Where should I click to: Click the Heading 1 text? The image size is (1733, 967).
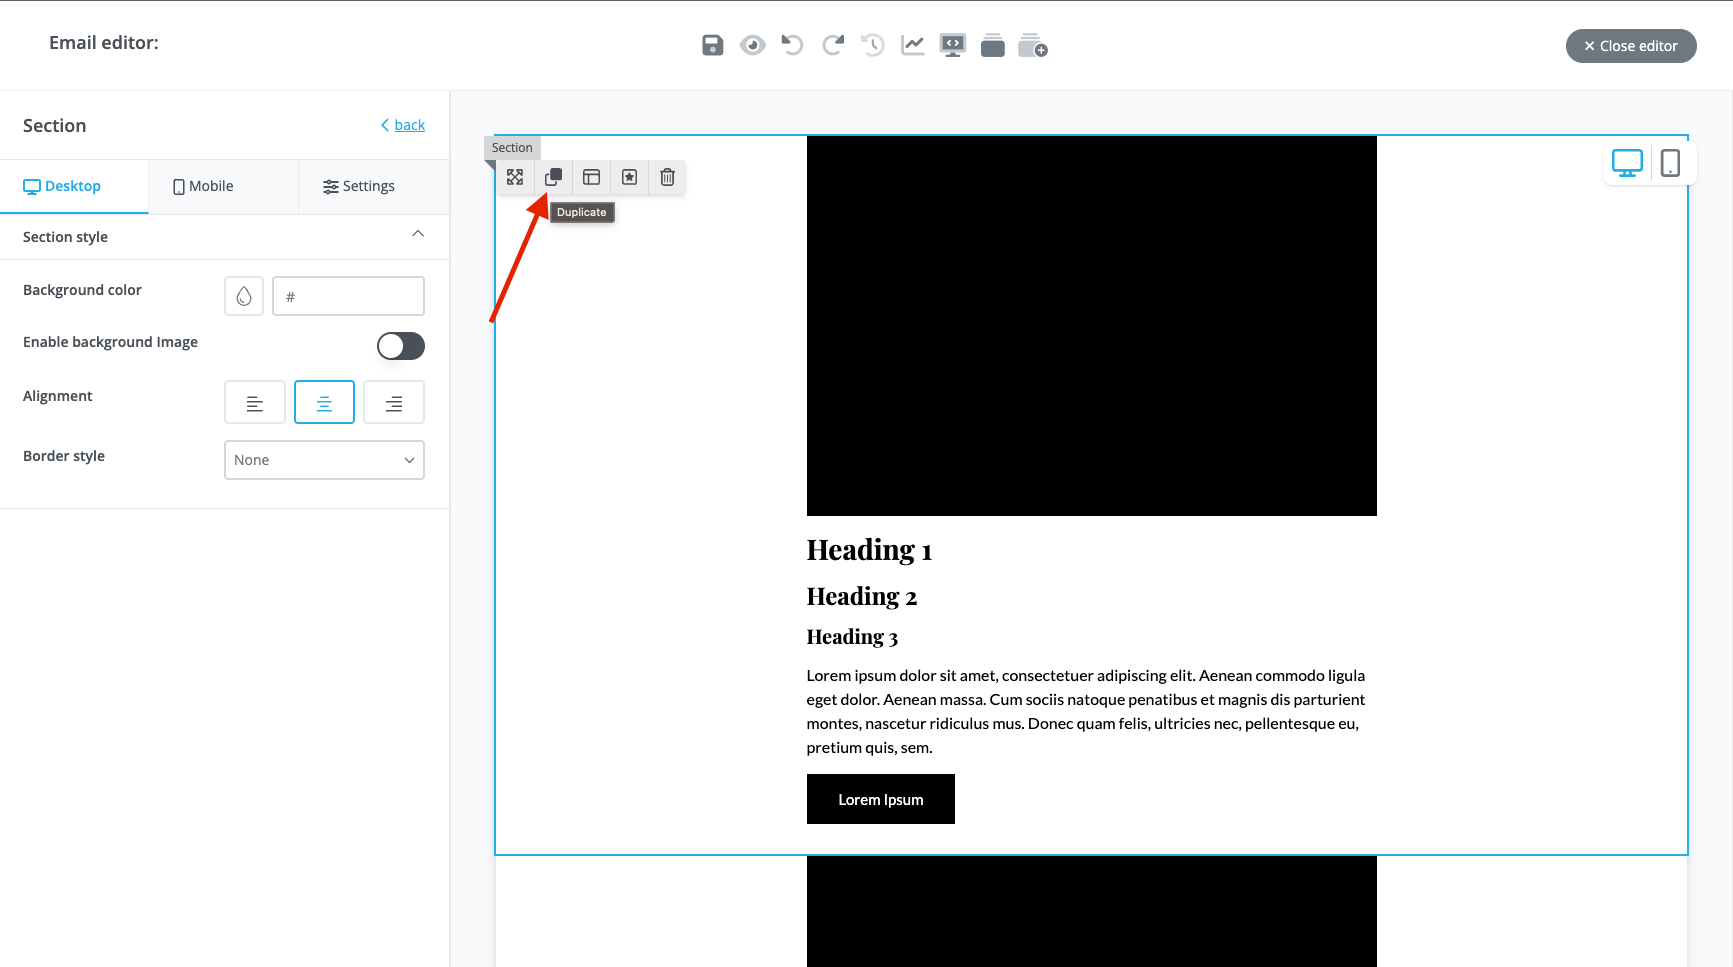pyautogui.click(x=869, y=550)
